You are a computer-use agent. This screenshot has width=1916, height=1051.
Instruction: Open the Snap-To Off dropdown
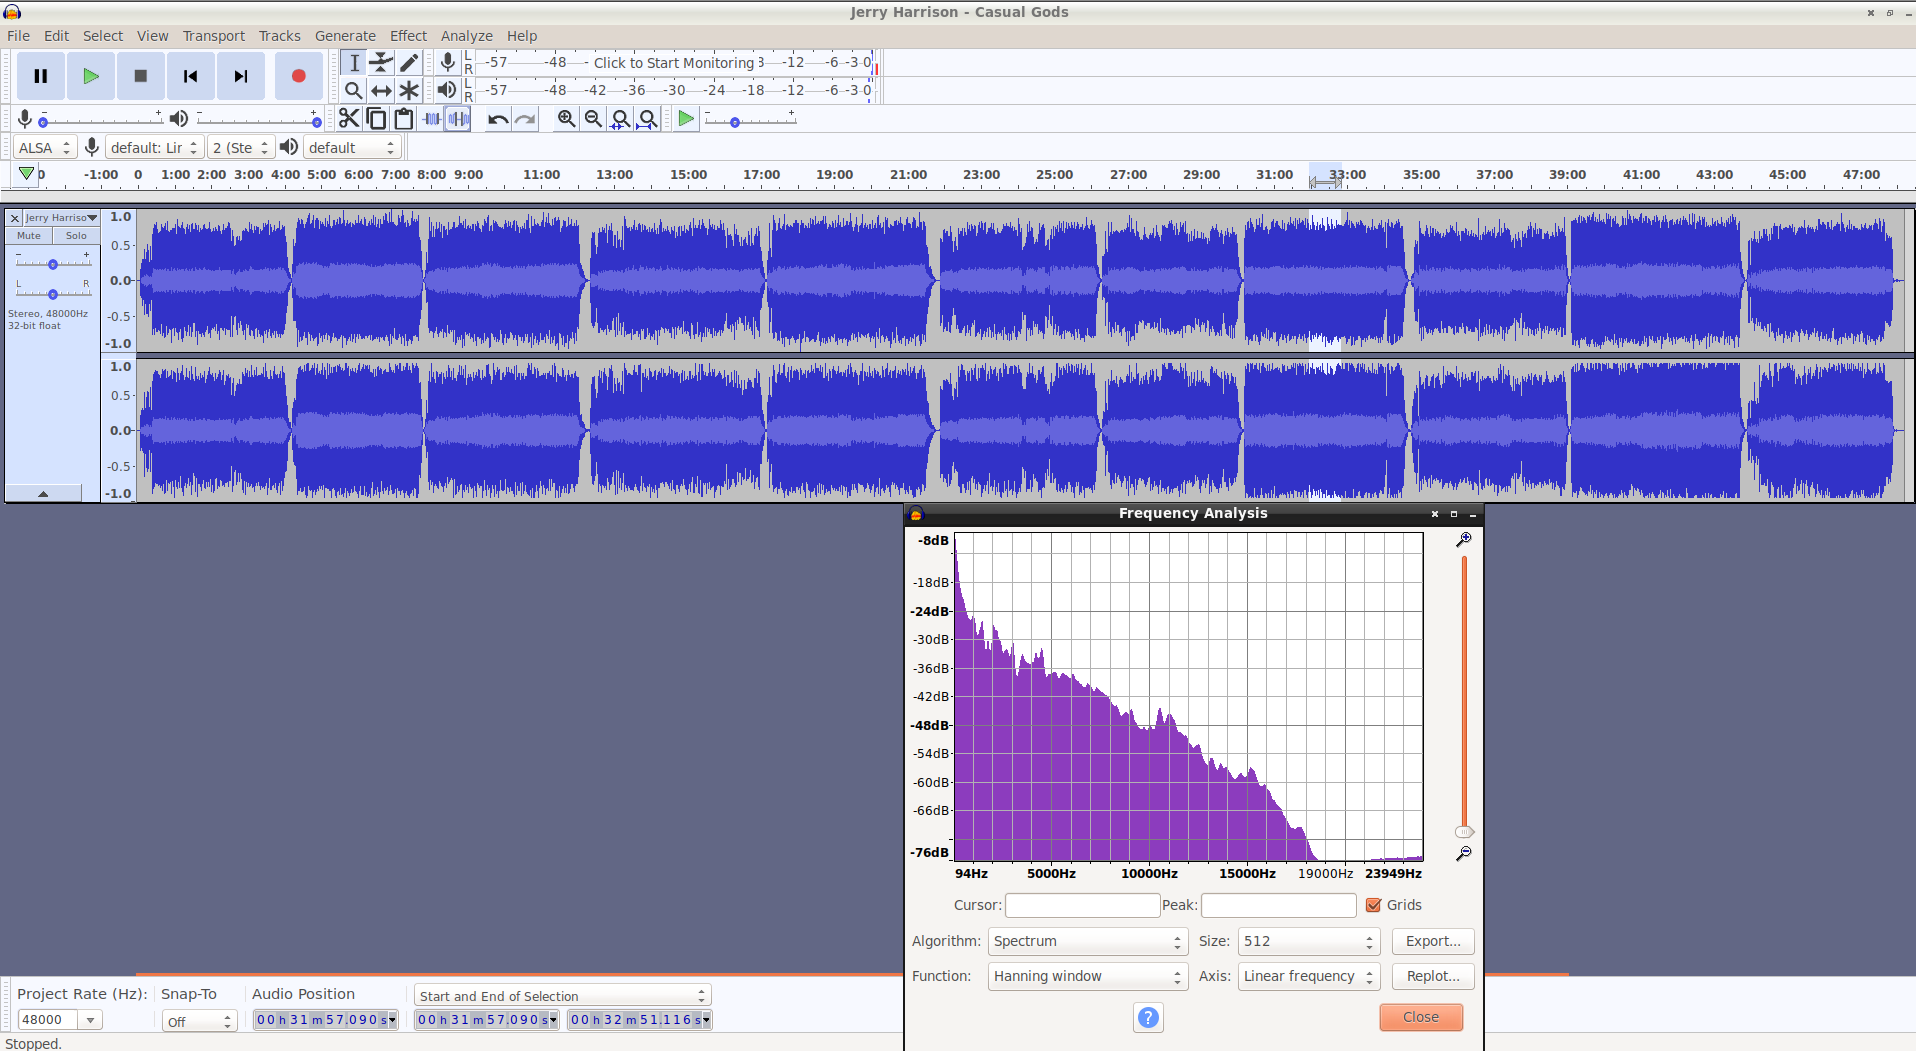pos(199,1021)
